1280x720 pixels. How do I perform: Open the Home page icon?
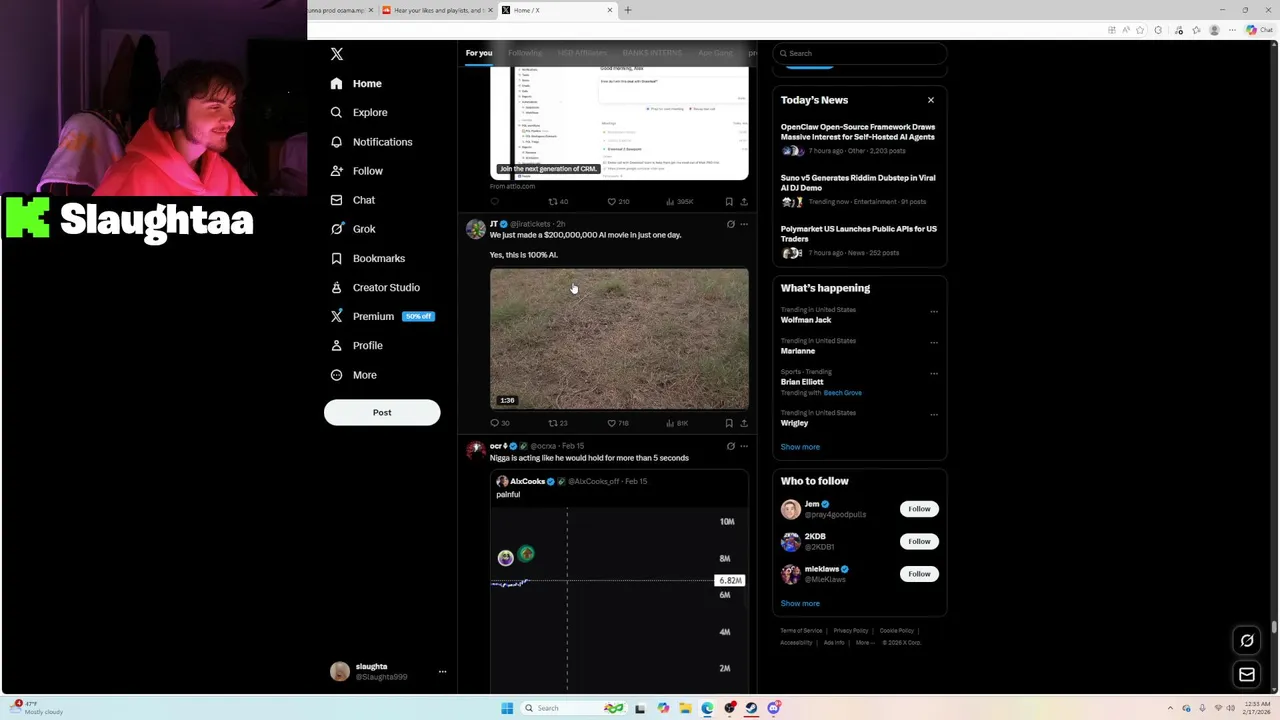tap(337, 84)
